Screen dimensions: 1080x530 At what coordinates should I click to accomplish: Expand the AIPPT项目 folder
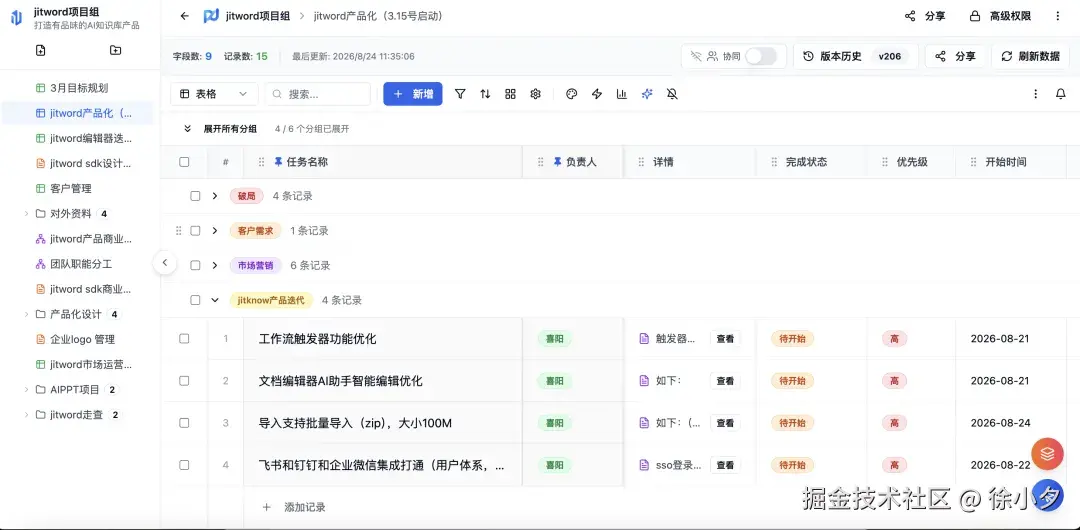tap(26, 389)
